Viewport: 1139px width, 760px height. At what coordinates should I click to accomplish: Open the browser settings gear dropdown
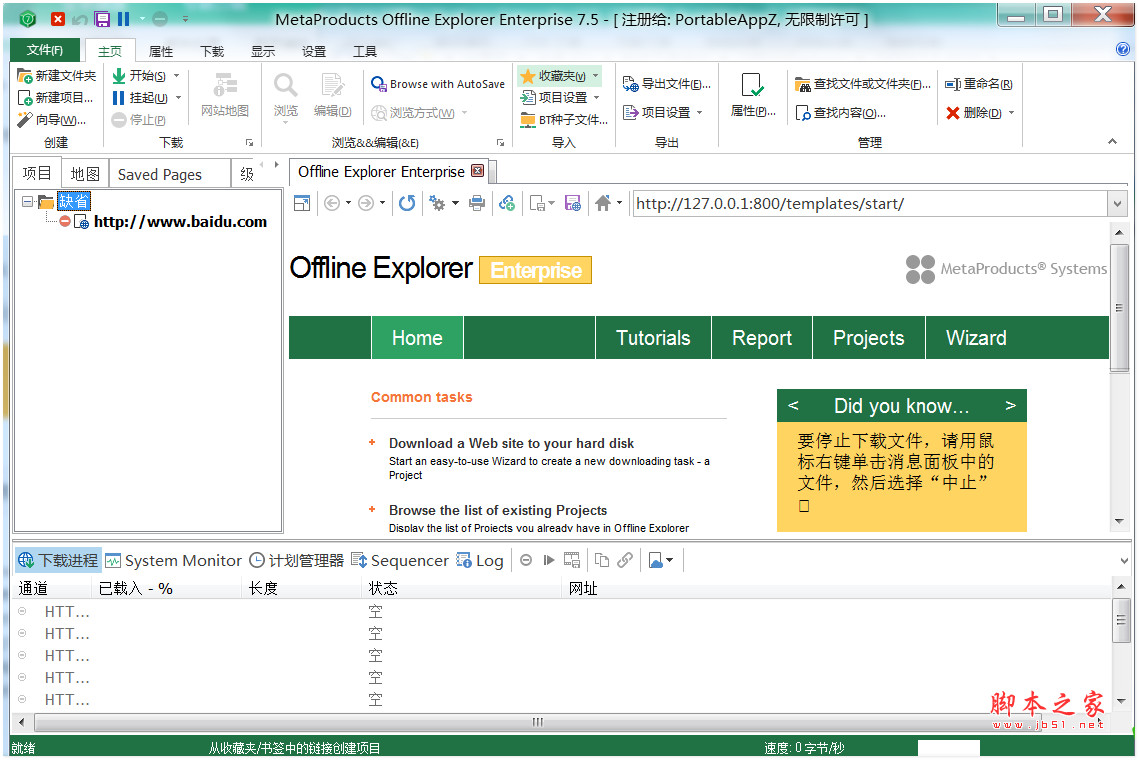pyautogui.click(x=455, y=203)
